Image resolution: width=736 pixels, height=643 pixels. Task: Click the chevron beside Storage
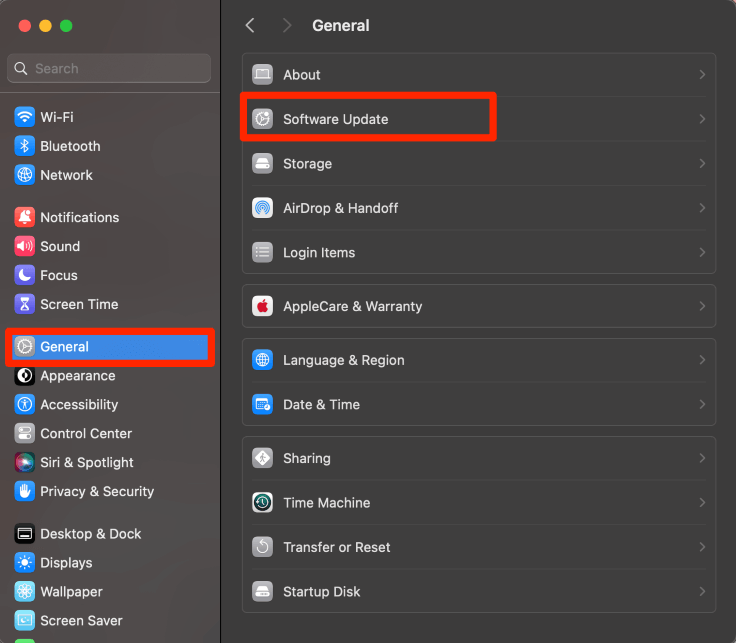pos(702,164)
